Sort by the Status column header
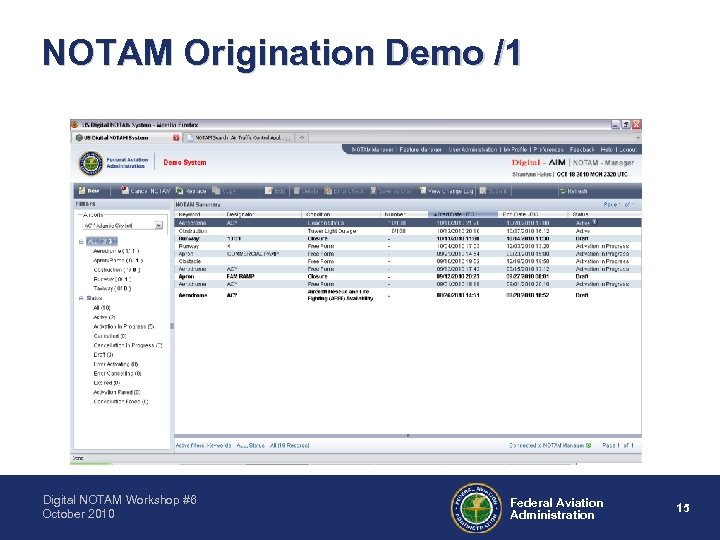 605,214
